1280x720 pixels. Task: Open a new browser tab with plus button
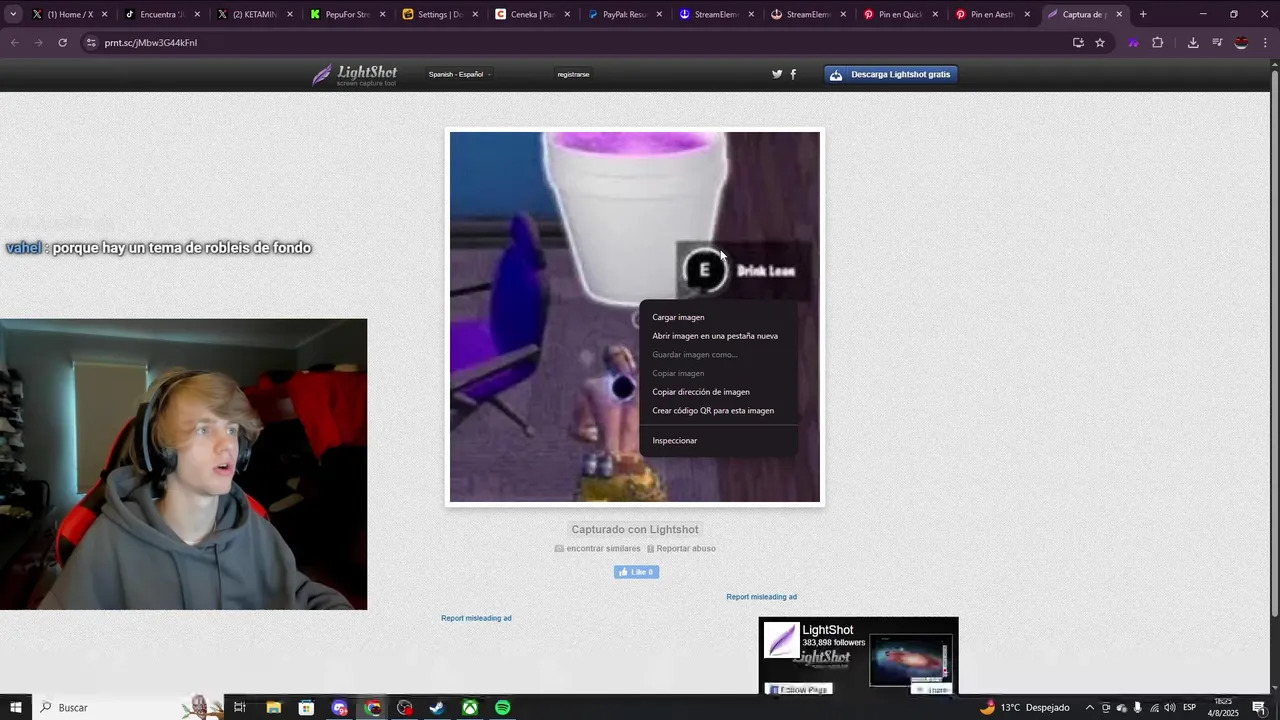[x=1143, y=14]
